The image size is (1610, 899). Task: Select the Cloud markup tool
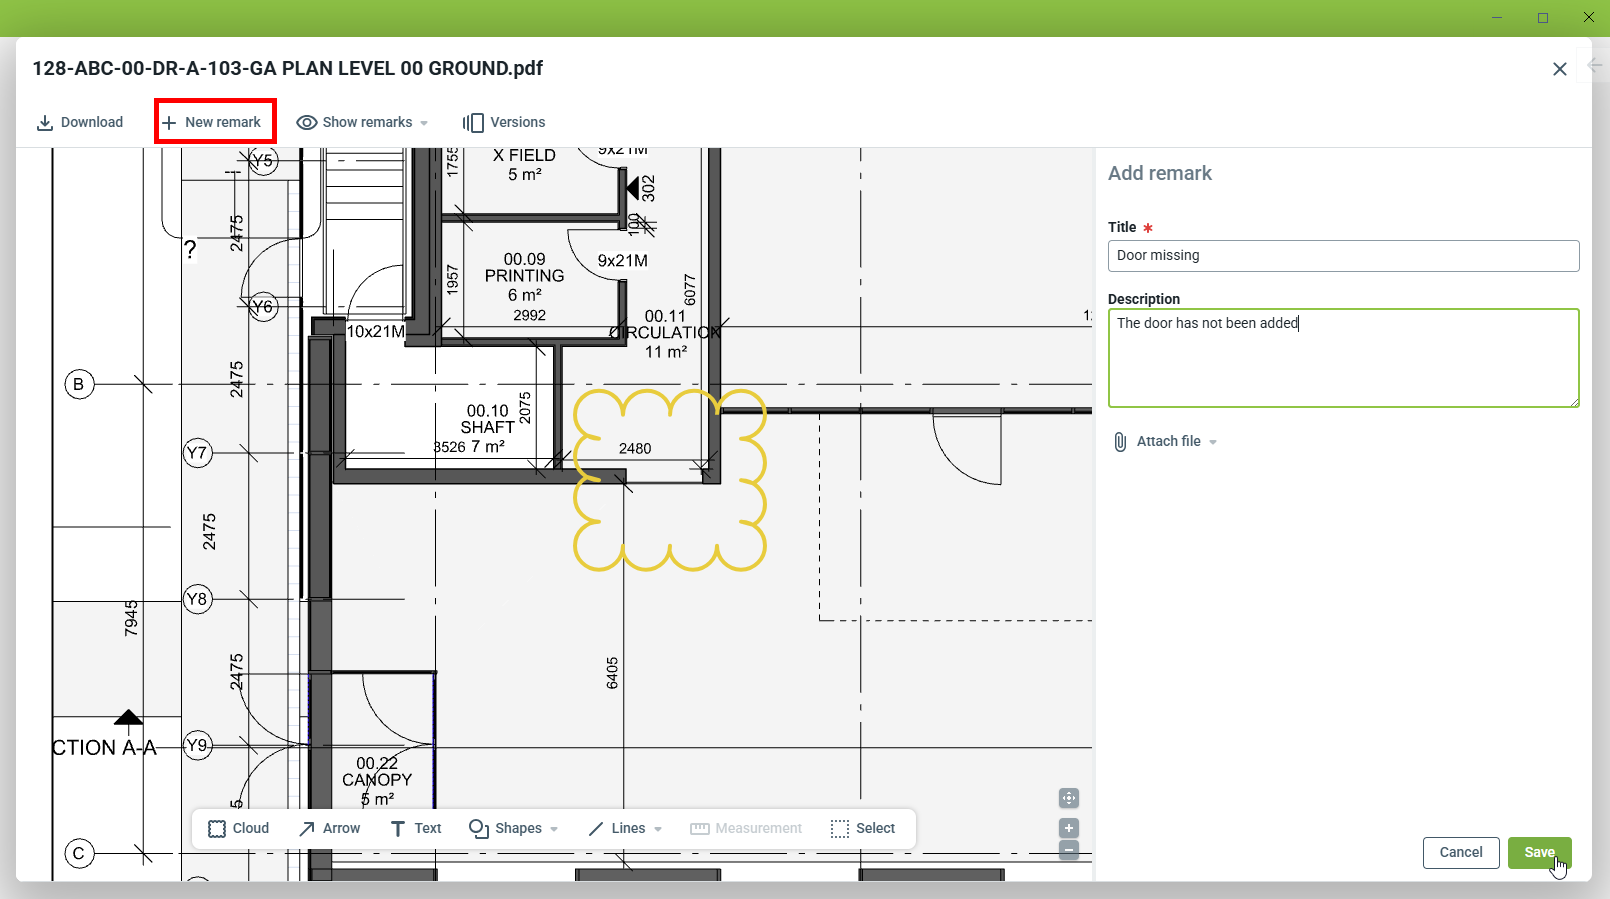point(238,828)
